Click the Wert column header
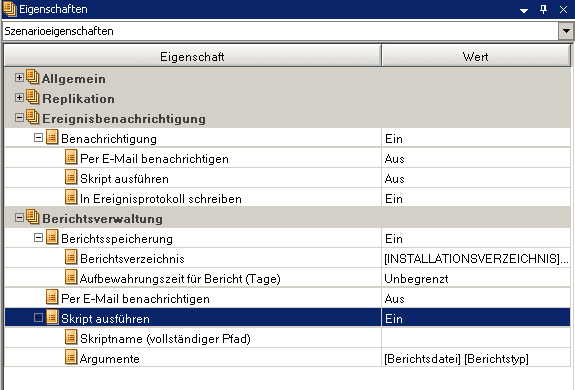 pos(476,56)
